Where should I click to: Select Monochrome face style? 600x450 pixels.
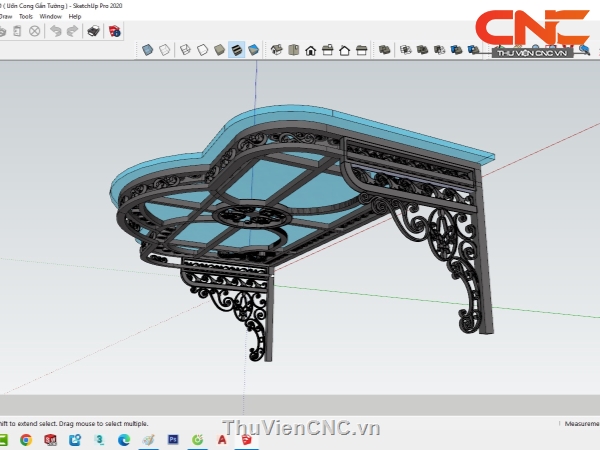[x=254, y=49]
